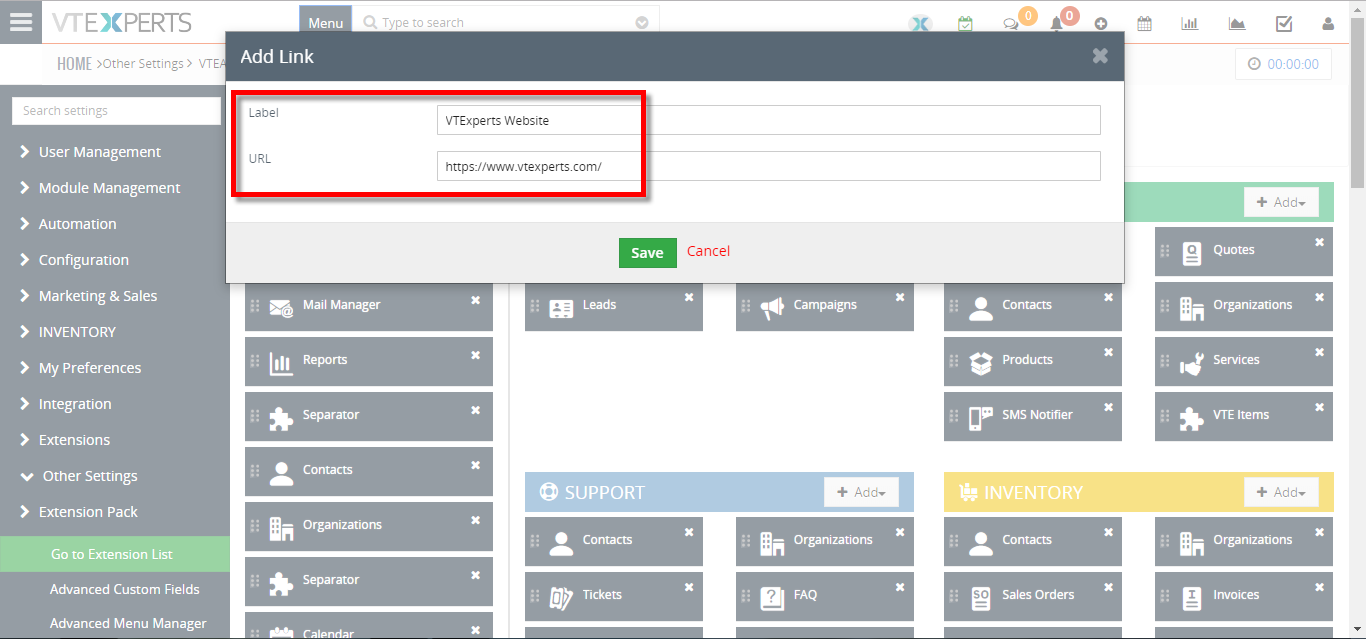Open Other Settings breadcrumb link
The image size is (1366, 639).
click(x=143, y=64)
